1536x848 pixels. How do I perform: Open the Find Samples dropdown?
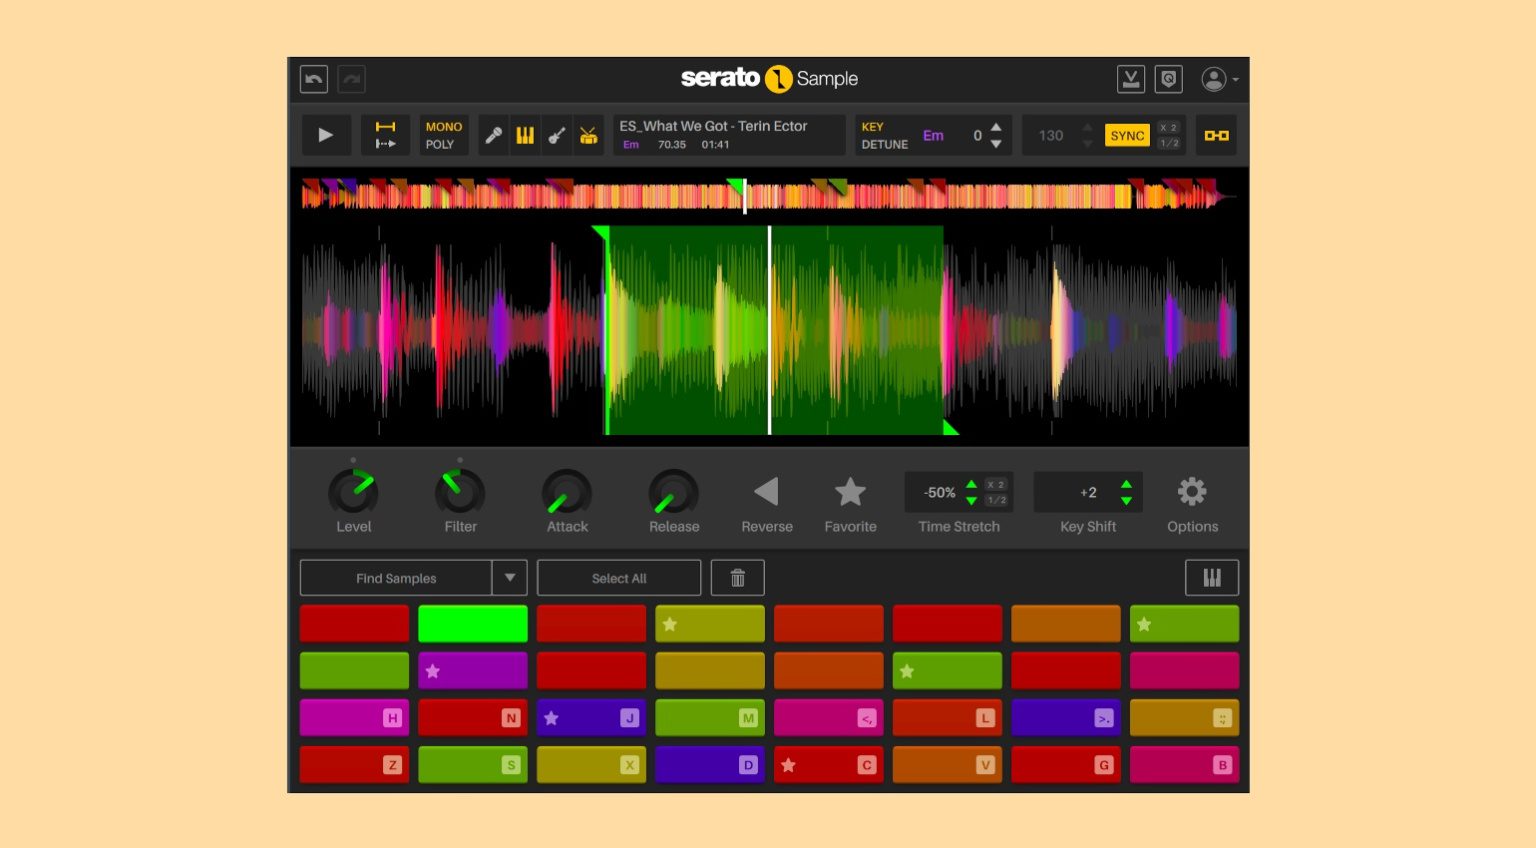(509, 577)
